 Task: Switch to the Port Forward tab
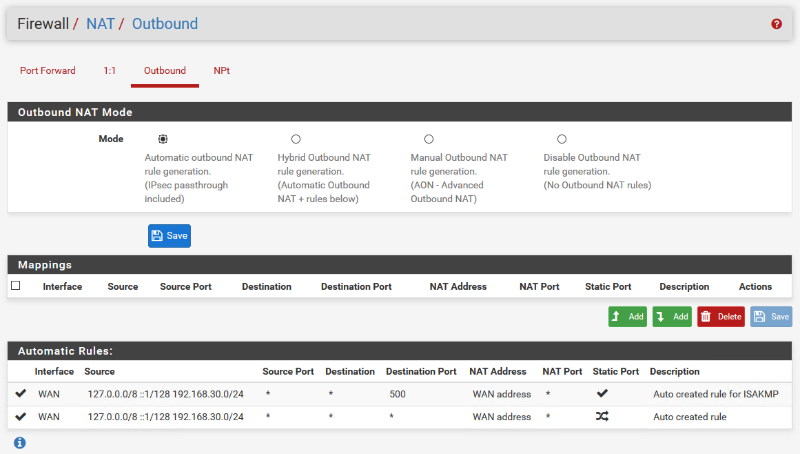tap(48, 71)
